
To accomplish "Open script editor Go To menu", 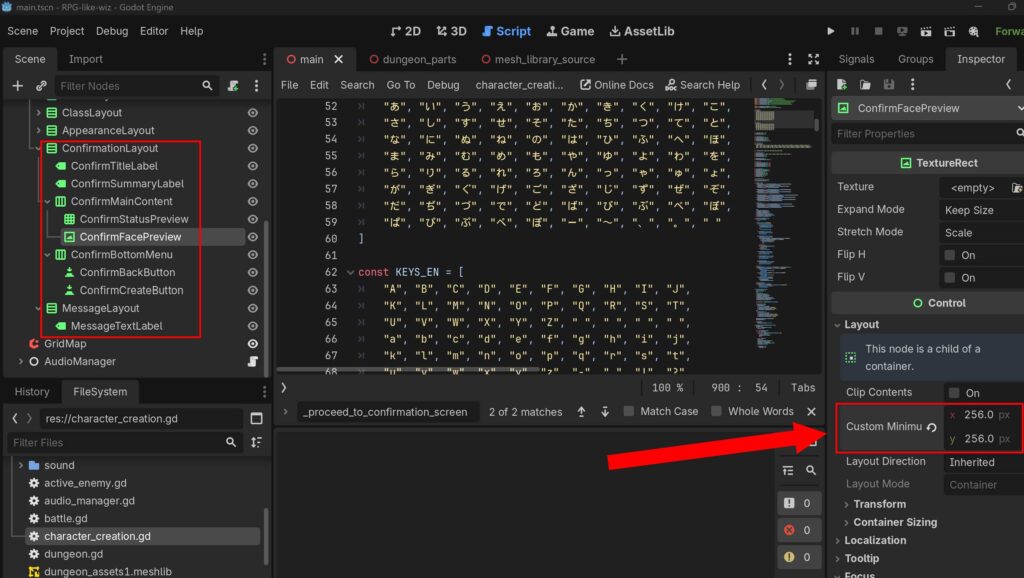I will point(400,85).
